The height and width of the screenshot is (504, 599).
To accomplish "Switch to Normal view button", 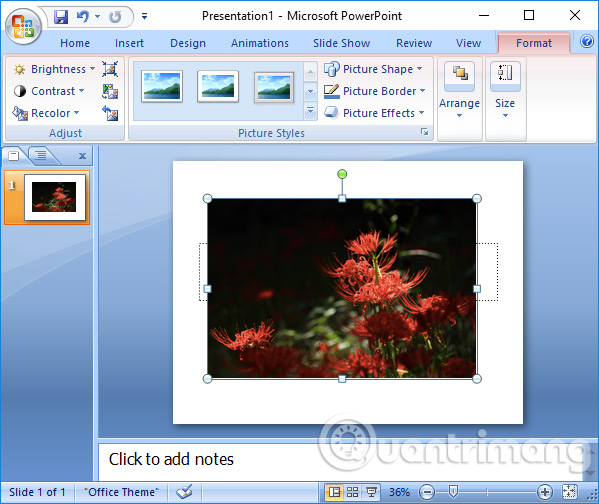I will point(334,492).
